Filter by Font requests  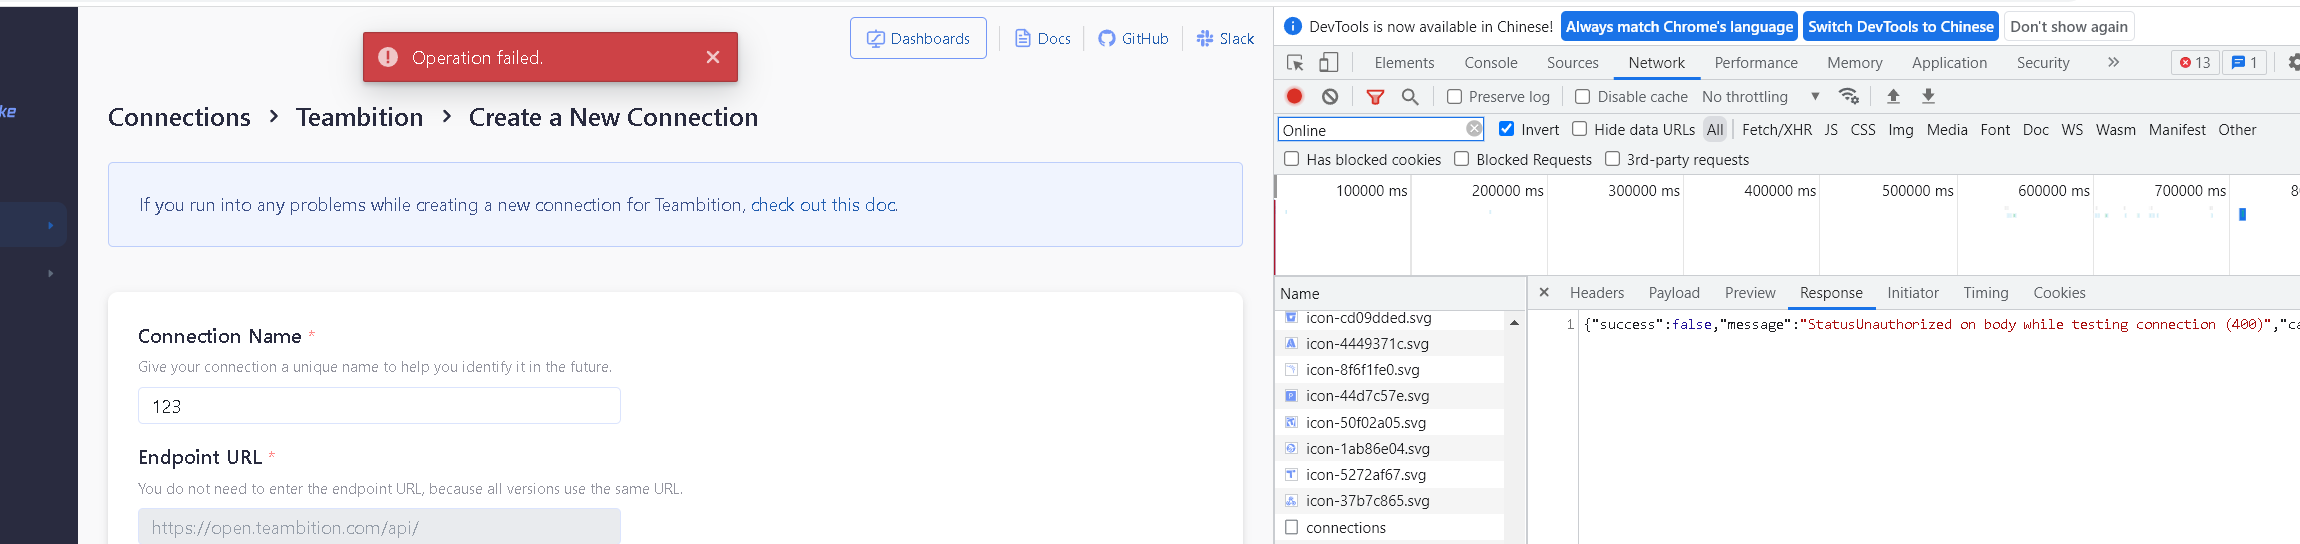[1995, 130]
